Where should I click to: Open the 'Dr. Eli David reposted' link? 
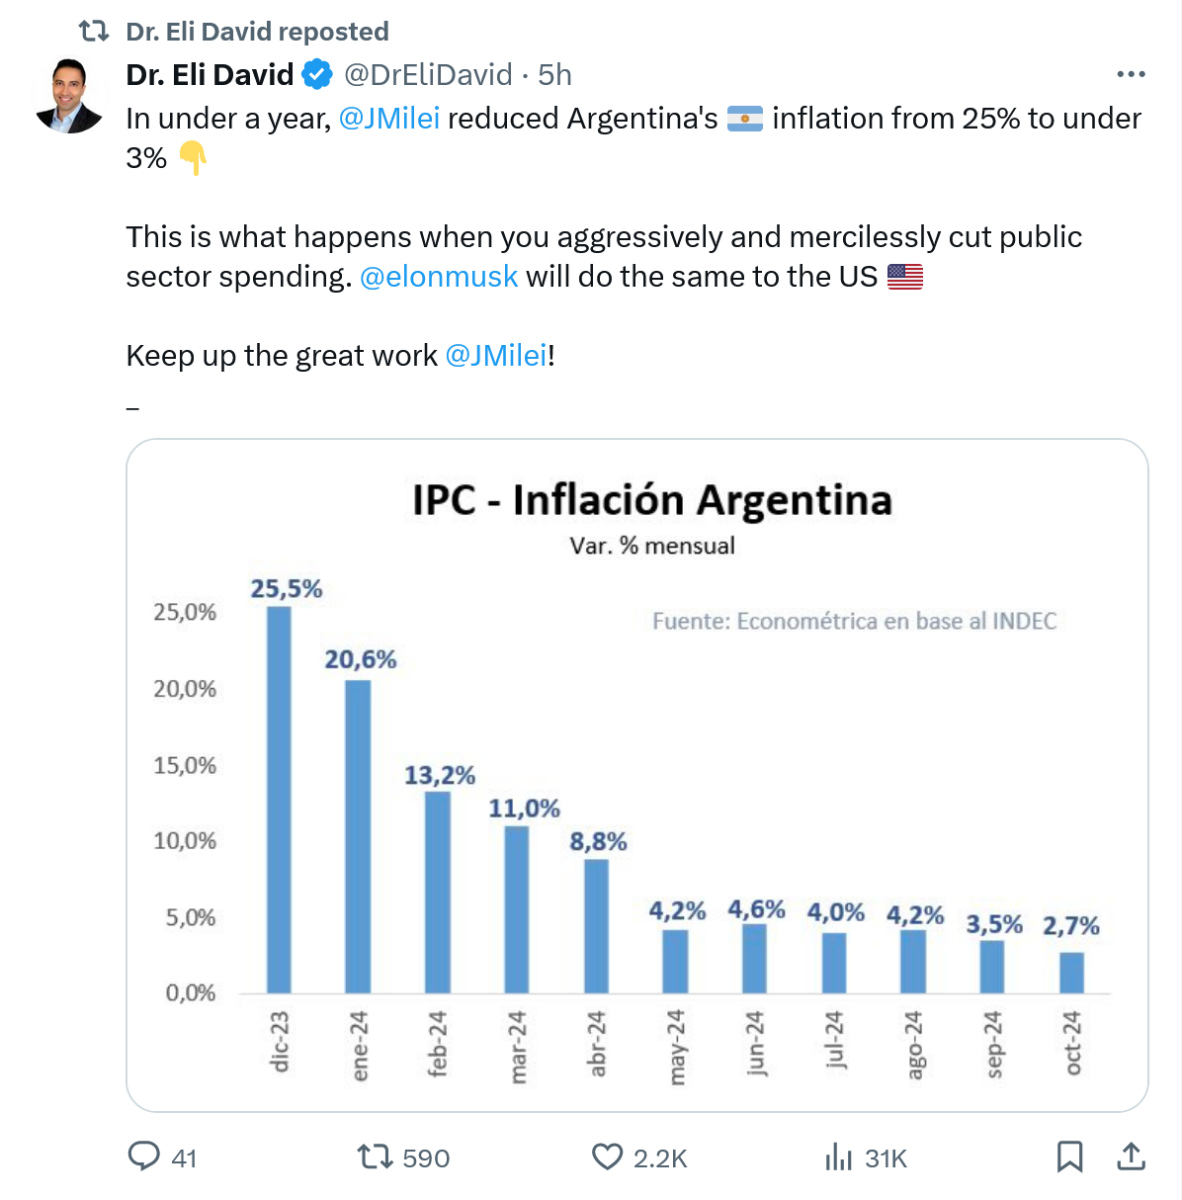(257, 32)
